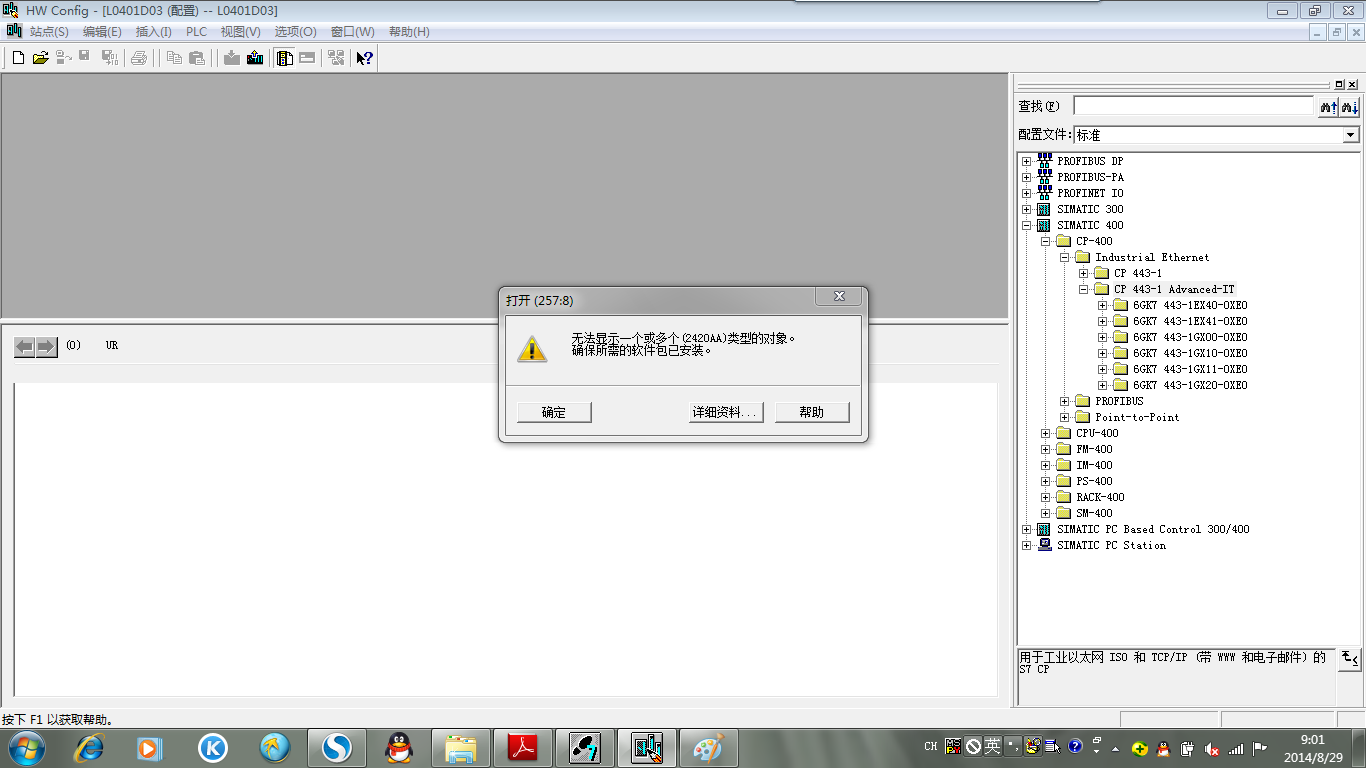This screenshot has height=768, width=1366.
Task: Click the Save floppy-disk toolbar icon
Action: 85,58
